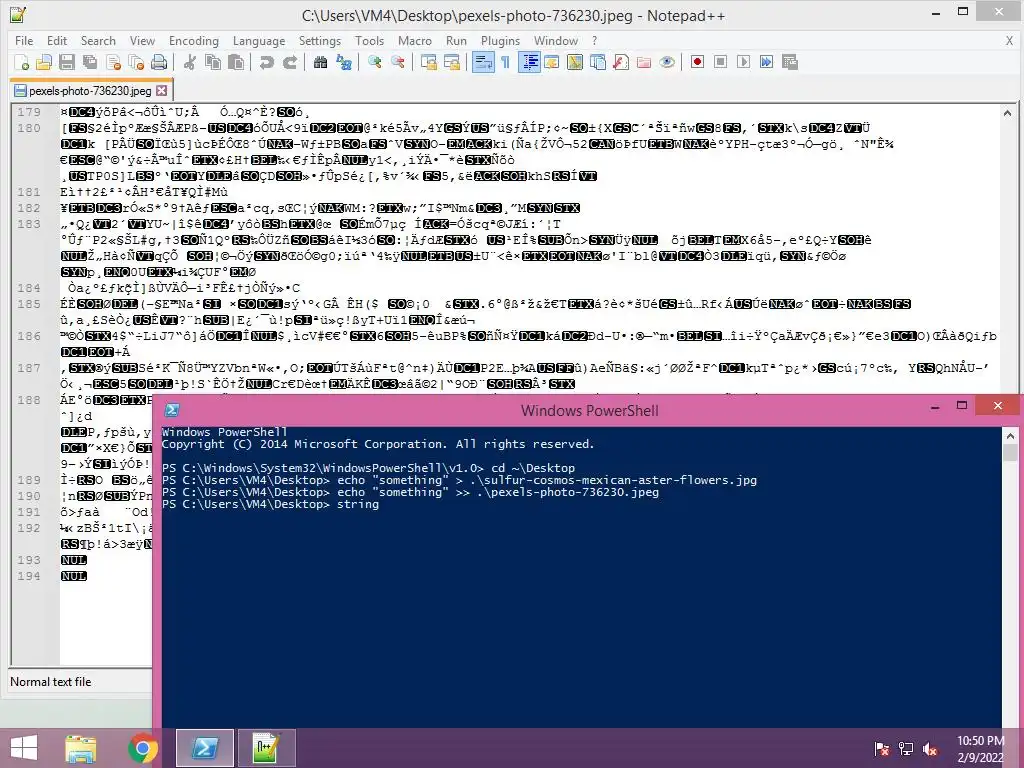The image size is (1024, 768).
Task: Click the Close All toolbar icon
Action: [136, 62]
